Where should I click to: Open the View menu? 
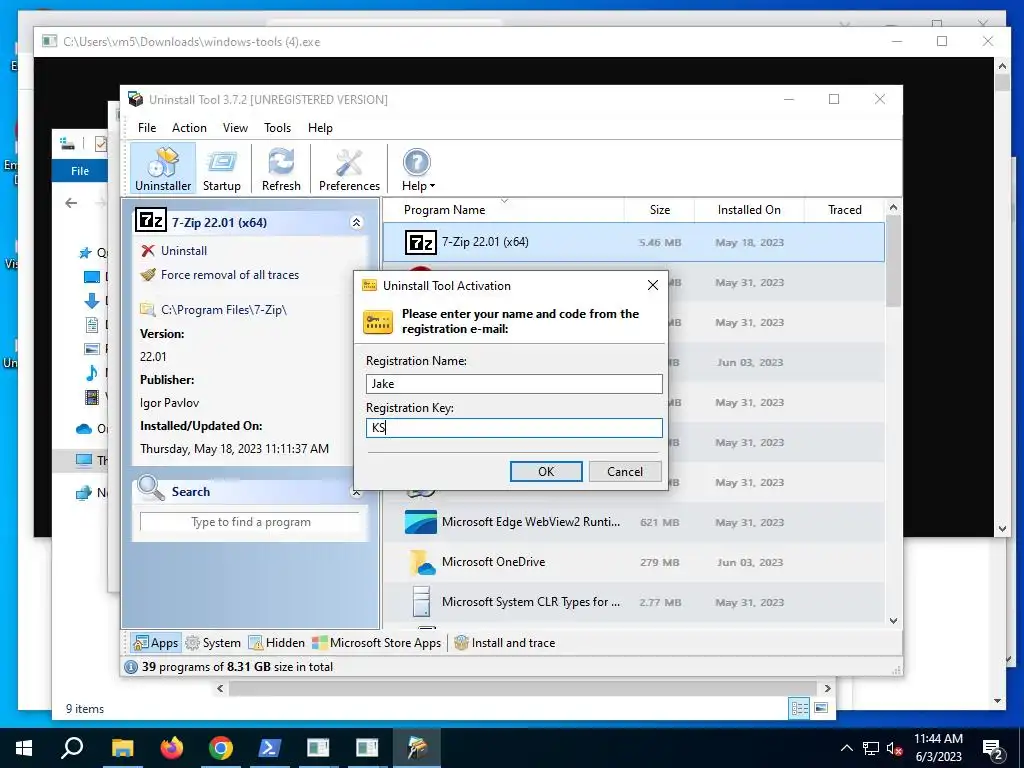coord(235,128)
